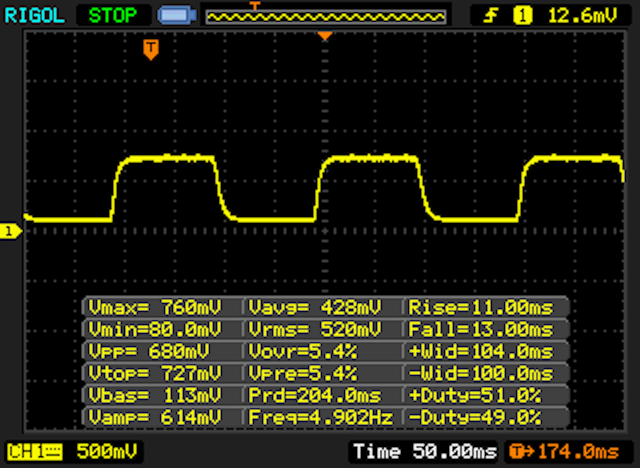Click the RIGOL logo
The height and width of the screenshot is (468, 640).
tap(34, 16)
